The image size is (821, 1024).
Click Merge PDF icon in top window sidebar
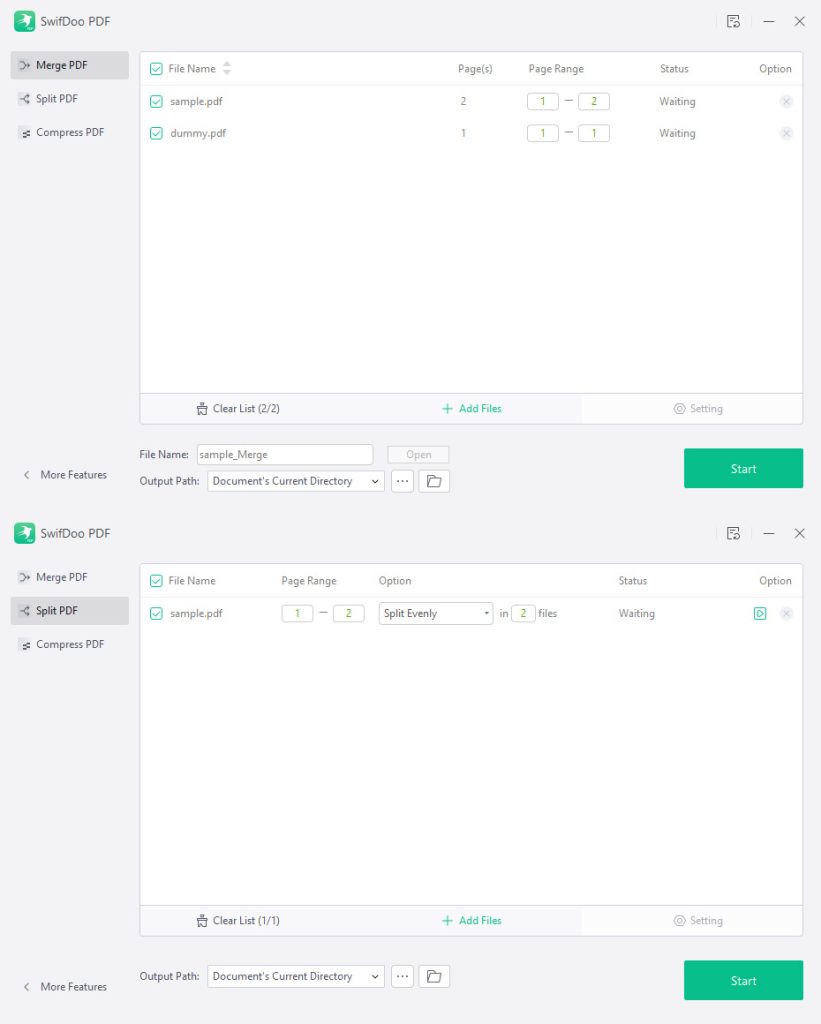(x=25, y=65)
